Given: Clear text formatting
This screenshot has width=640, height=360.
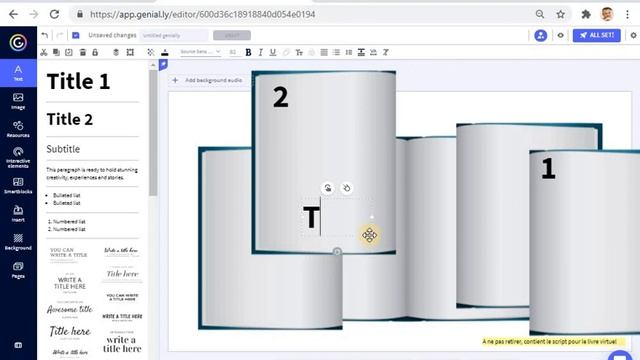Looking at the screenshot, I should coord(386,52).
